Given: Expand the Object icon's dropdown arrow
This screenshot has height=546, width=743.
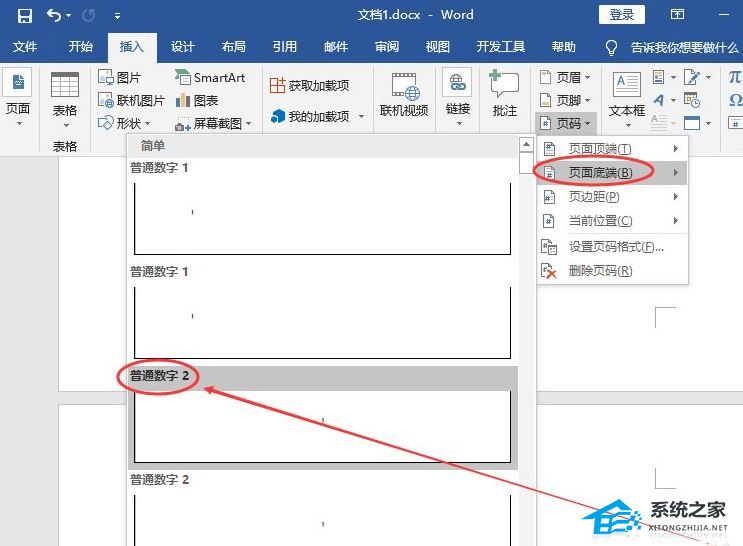Looking at the screenshot, I should (708, 124).
